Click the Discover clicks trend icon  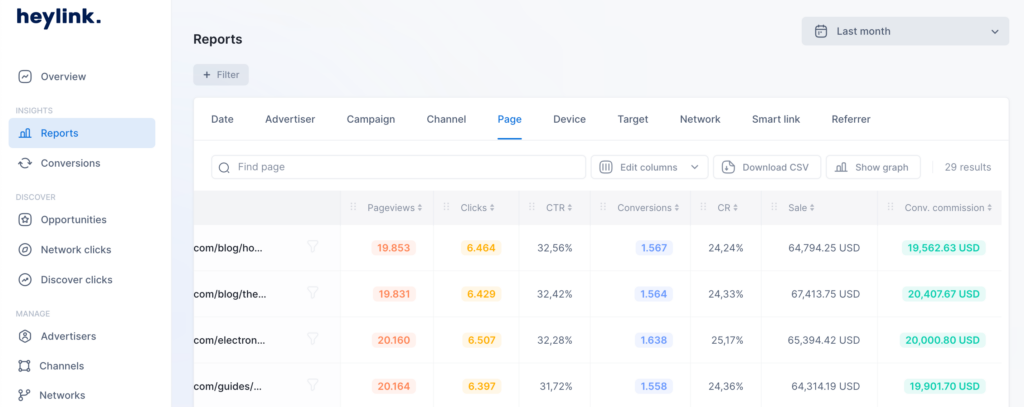pyautogui.click(x=25, y=280)
